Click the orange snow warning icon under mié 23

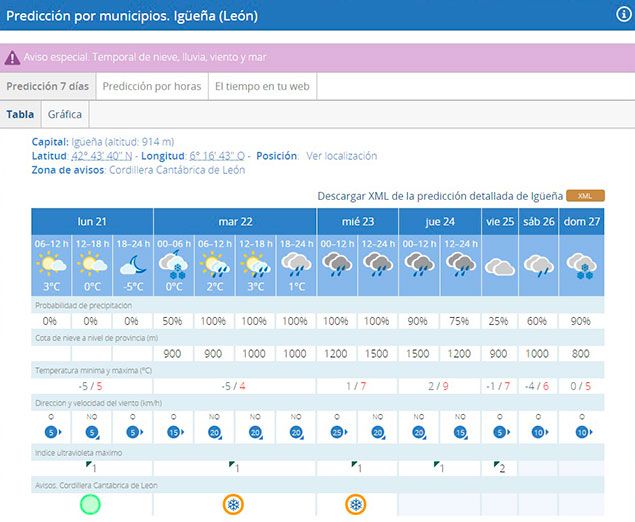(356, 504)
